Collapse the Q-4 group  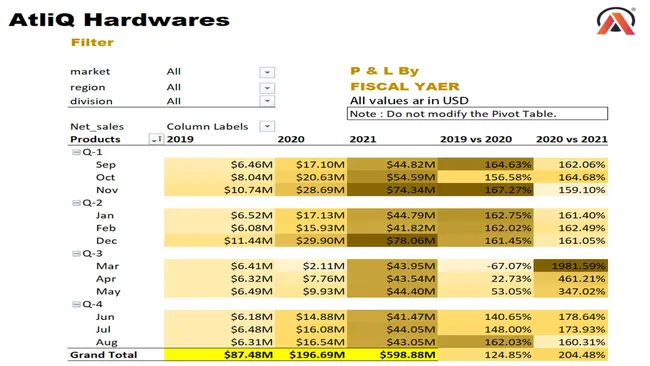click(76, 304)
